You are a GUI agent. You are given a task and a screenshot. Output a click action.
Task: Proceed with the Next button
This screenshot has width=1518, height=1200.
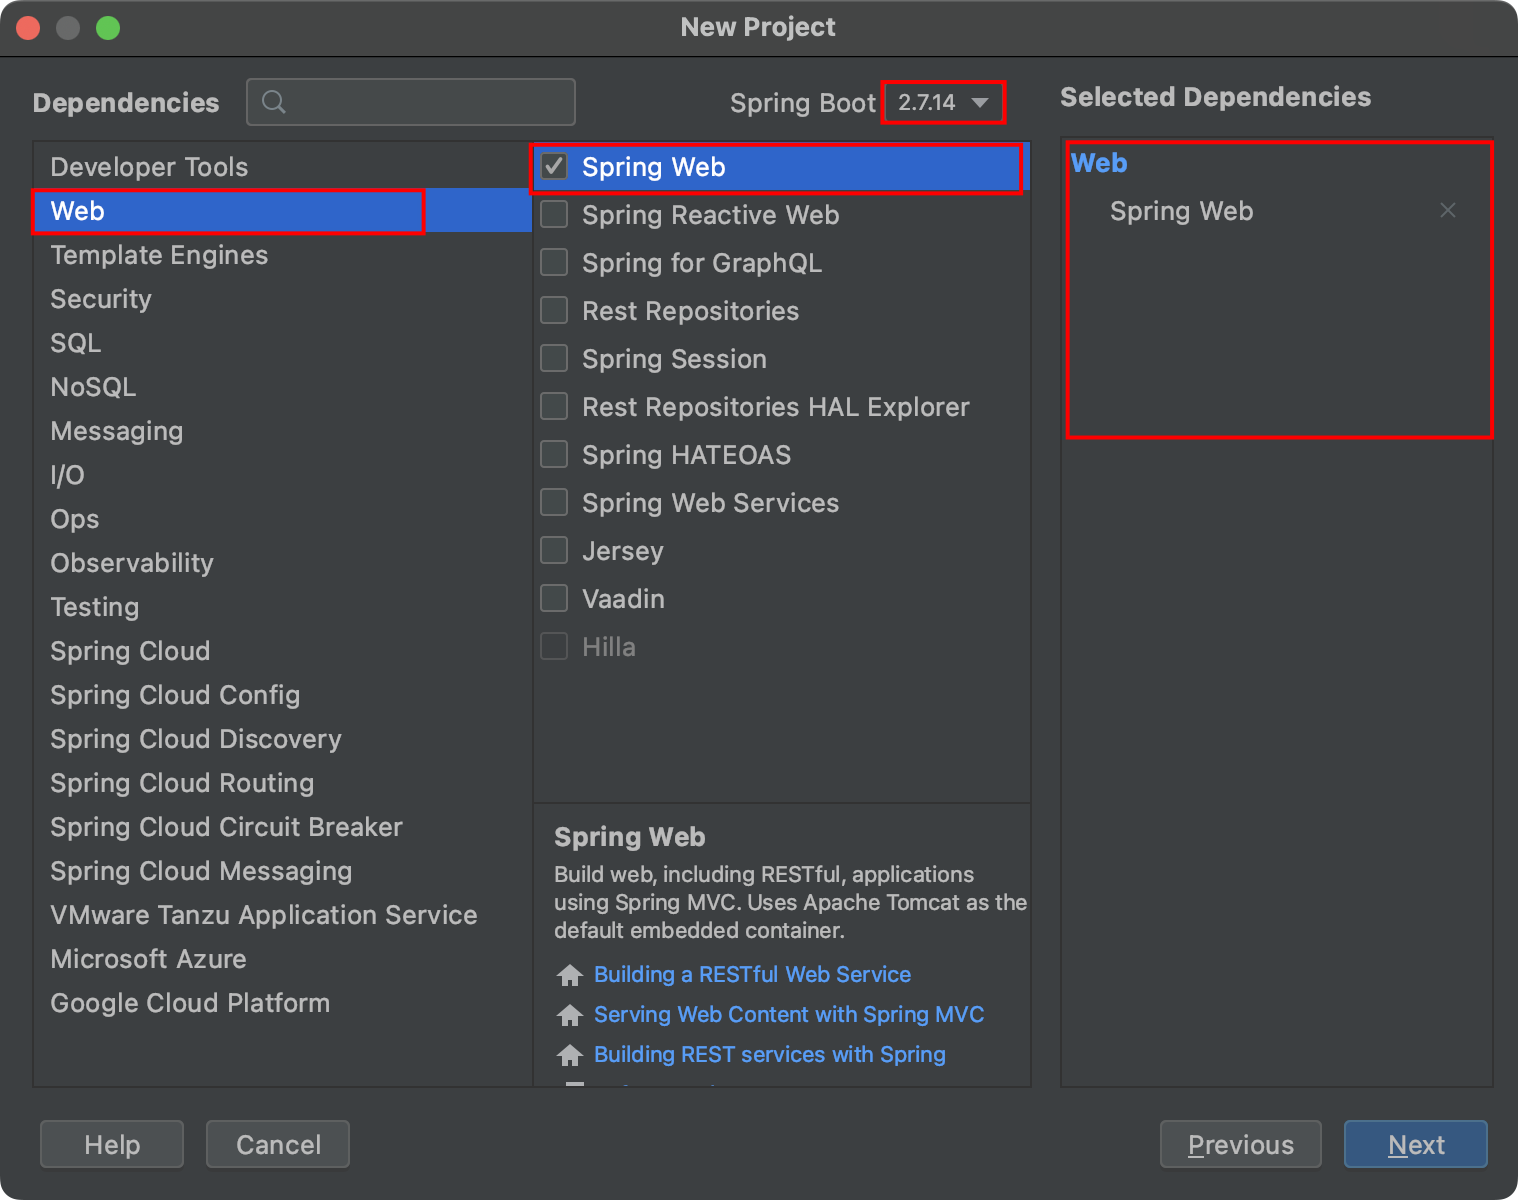[1416, 1144]
